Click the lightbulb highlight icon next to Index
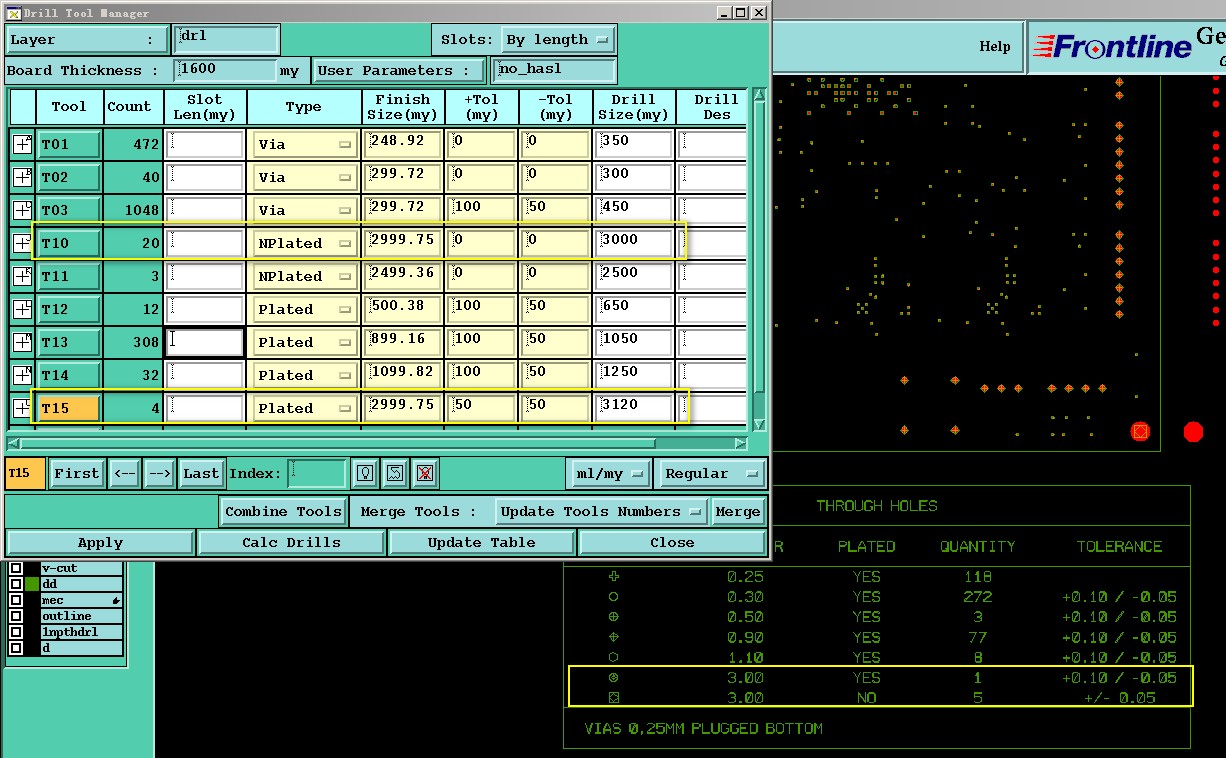The image size is (1226, 758). tap(365, 473)
